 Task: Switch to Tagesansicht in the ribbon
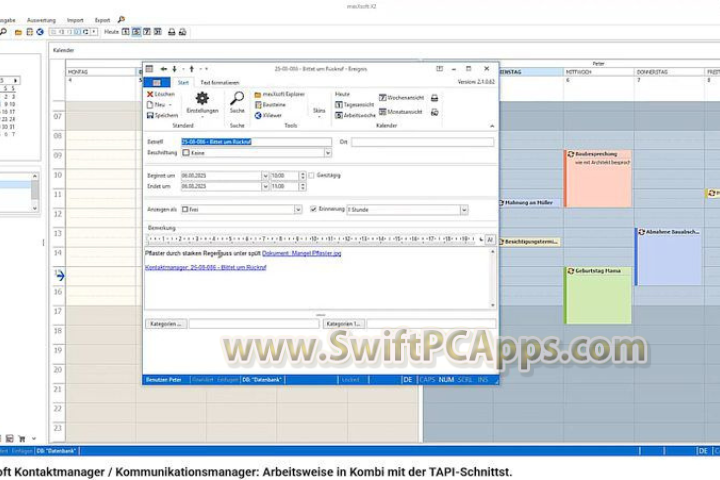354,105
